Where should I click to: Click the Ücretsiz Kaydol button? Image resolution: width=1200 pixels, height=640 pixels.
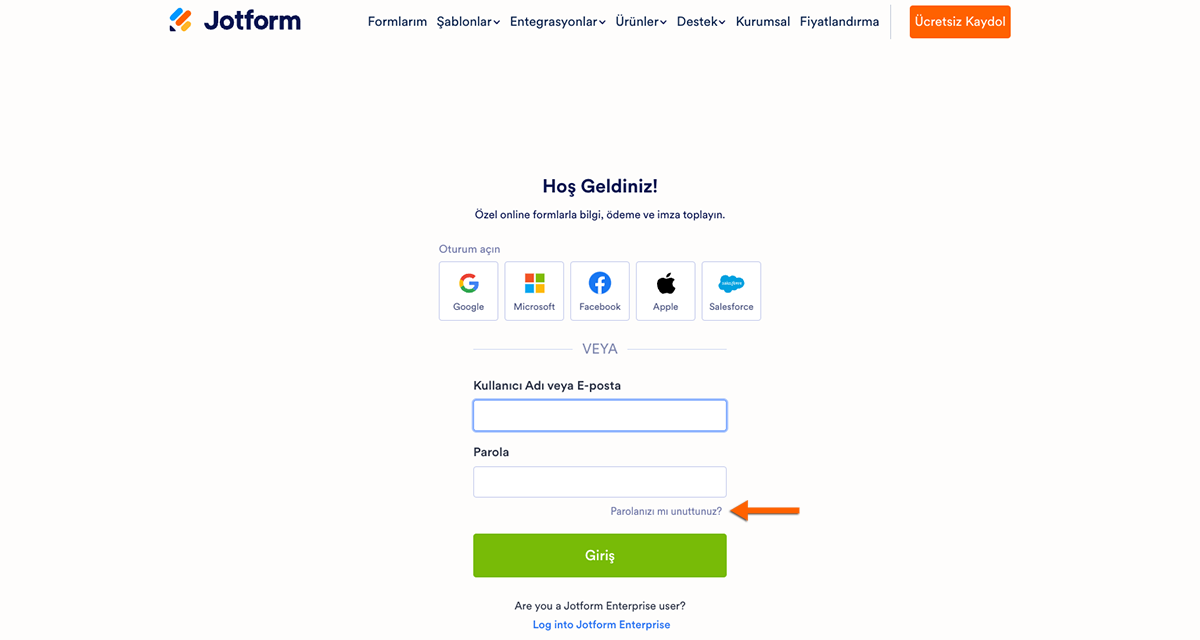[x=960, y=22]
